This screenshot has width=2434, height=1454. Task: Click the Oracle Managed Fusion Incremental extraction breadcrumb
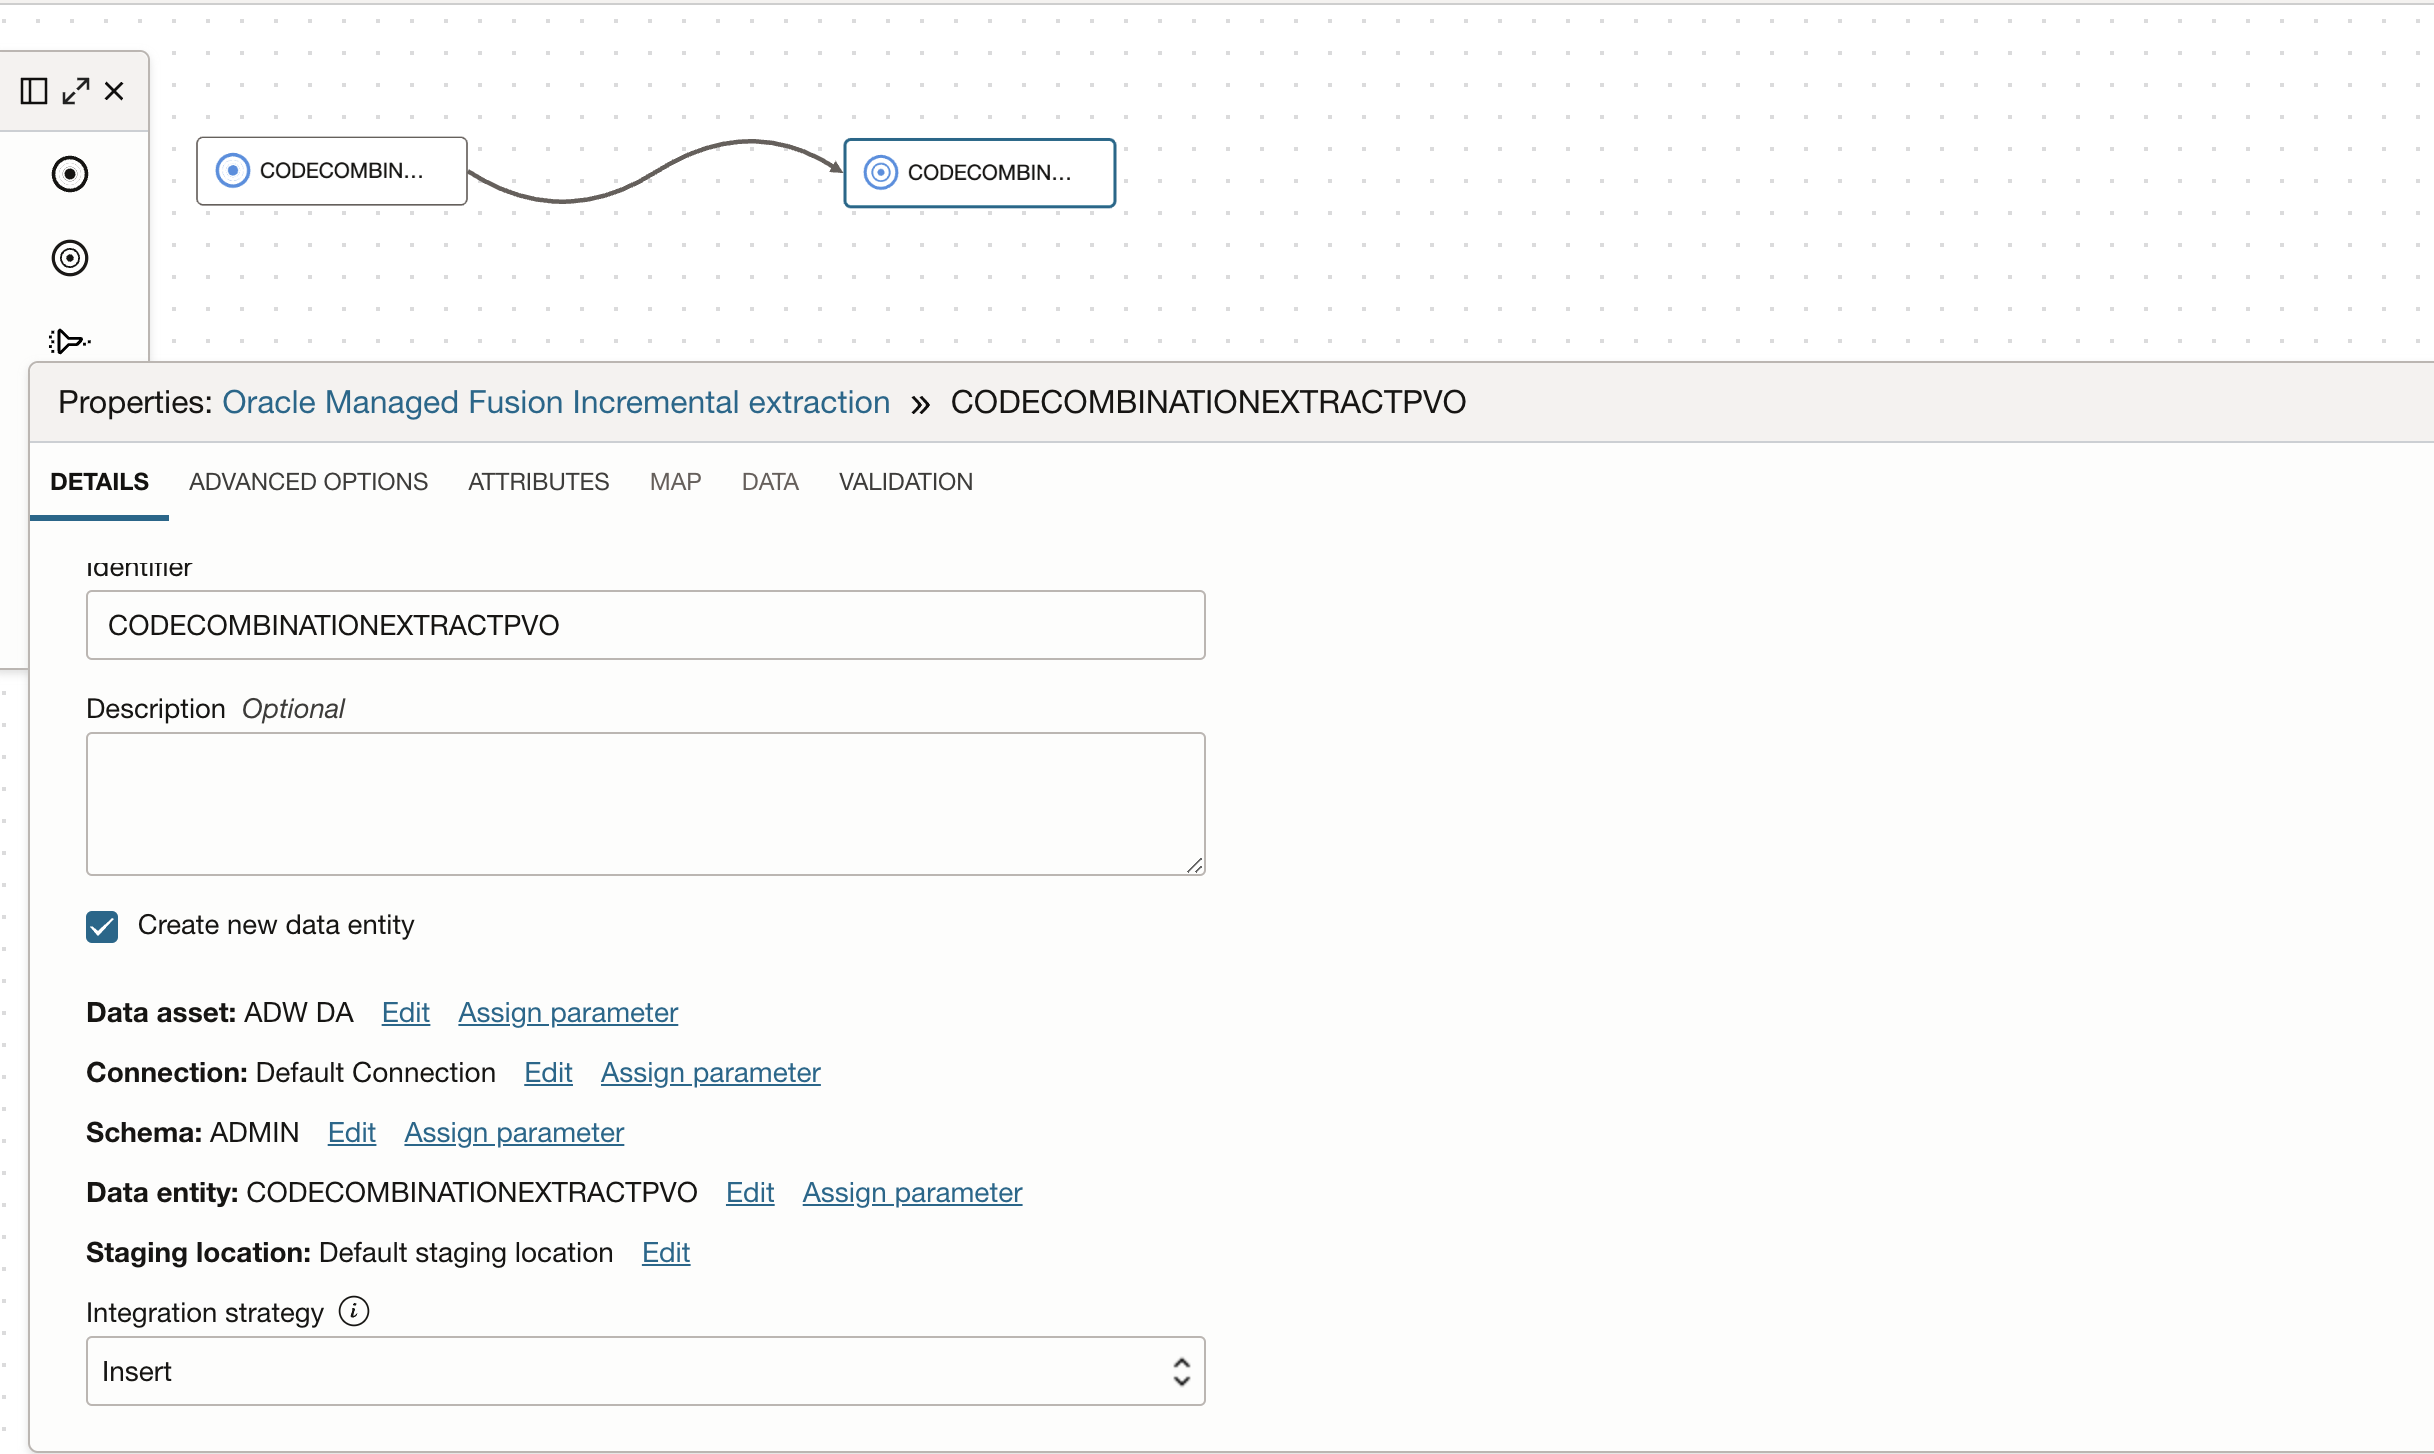555,402
